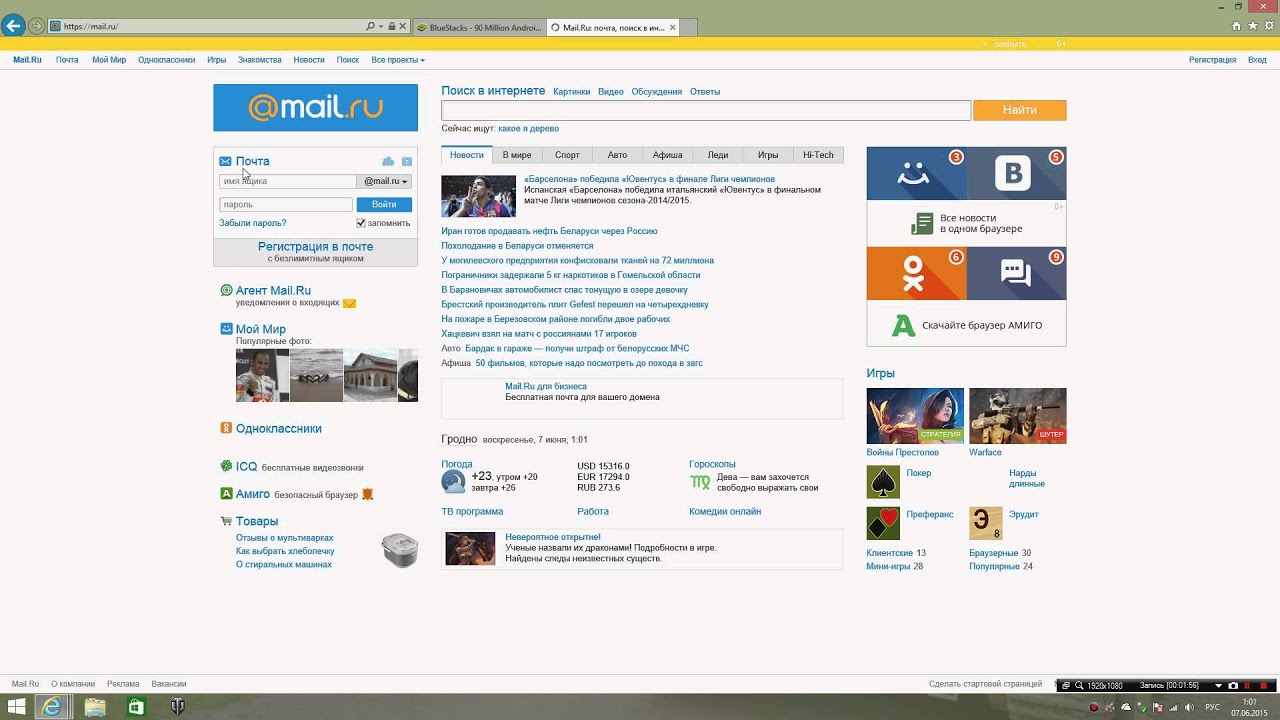The height and width of the screenshot is (720, 1280).
Task: Open the Войны Престолов game thumbnail
Action: tap(915, 415)
